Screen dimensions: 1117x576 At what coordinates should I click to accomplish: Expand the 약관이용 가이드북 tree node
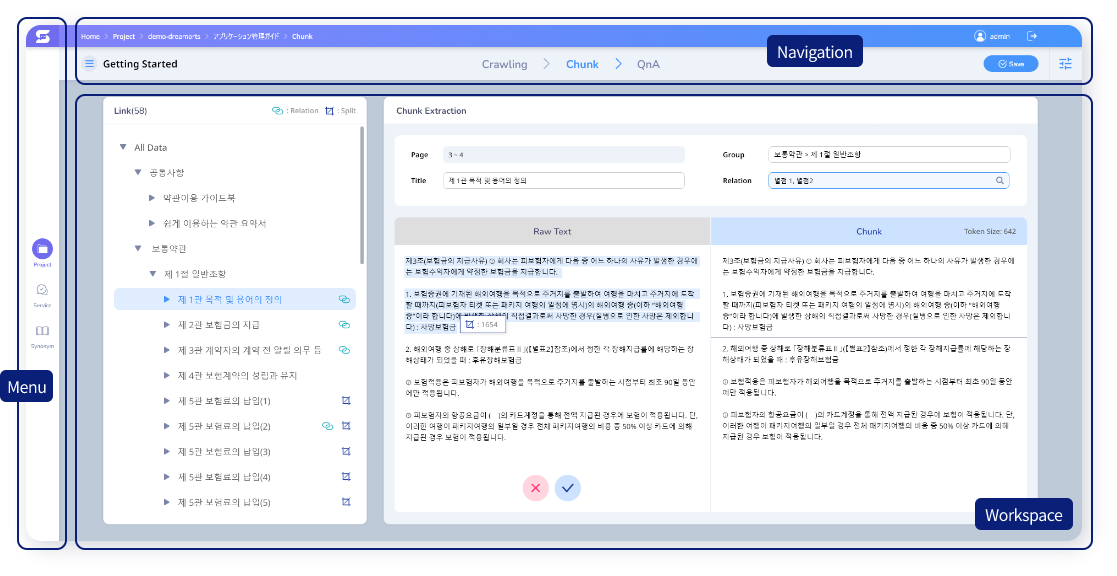153,198
